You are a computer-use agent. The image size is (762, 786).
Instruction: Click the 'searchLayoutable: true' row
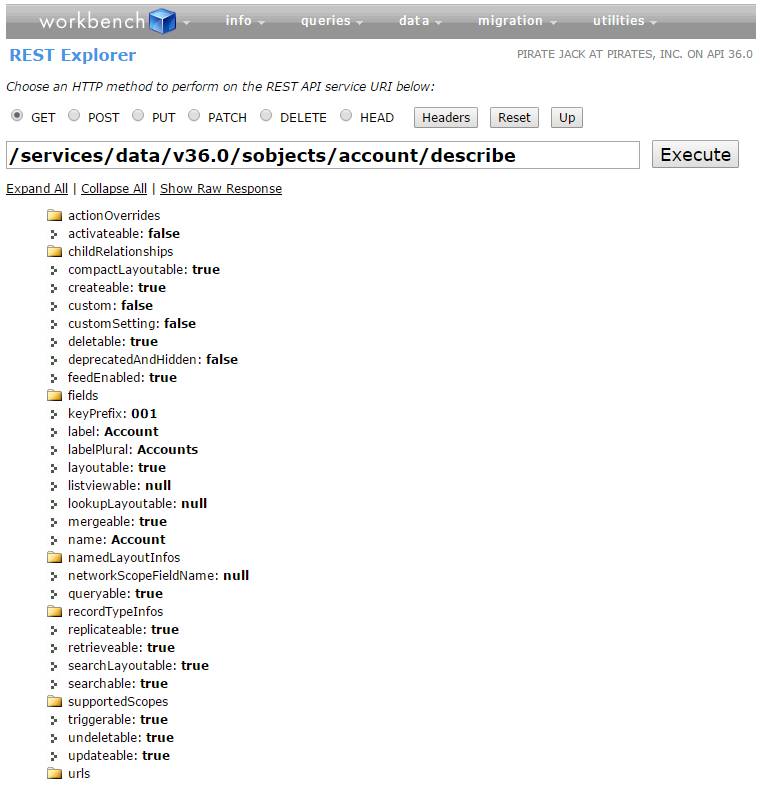coord(138,666)
